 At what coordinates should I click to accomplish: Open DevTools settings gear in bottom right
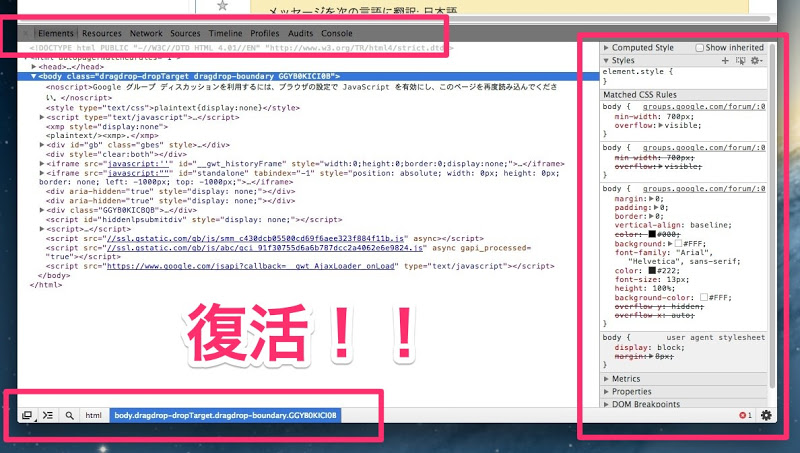(x=766, y=415)
